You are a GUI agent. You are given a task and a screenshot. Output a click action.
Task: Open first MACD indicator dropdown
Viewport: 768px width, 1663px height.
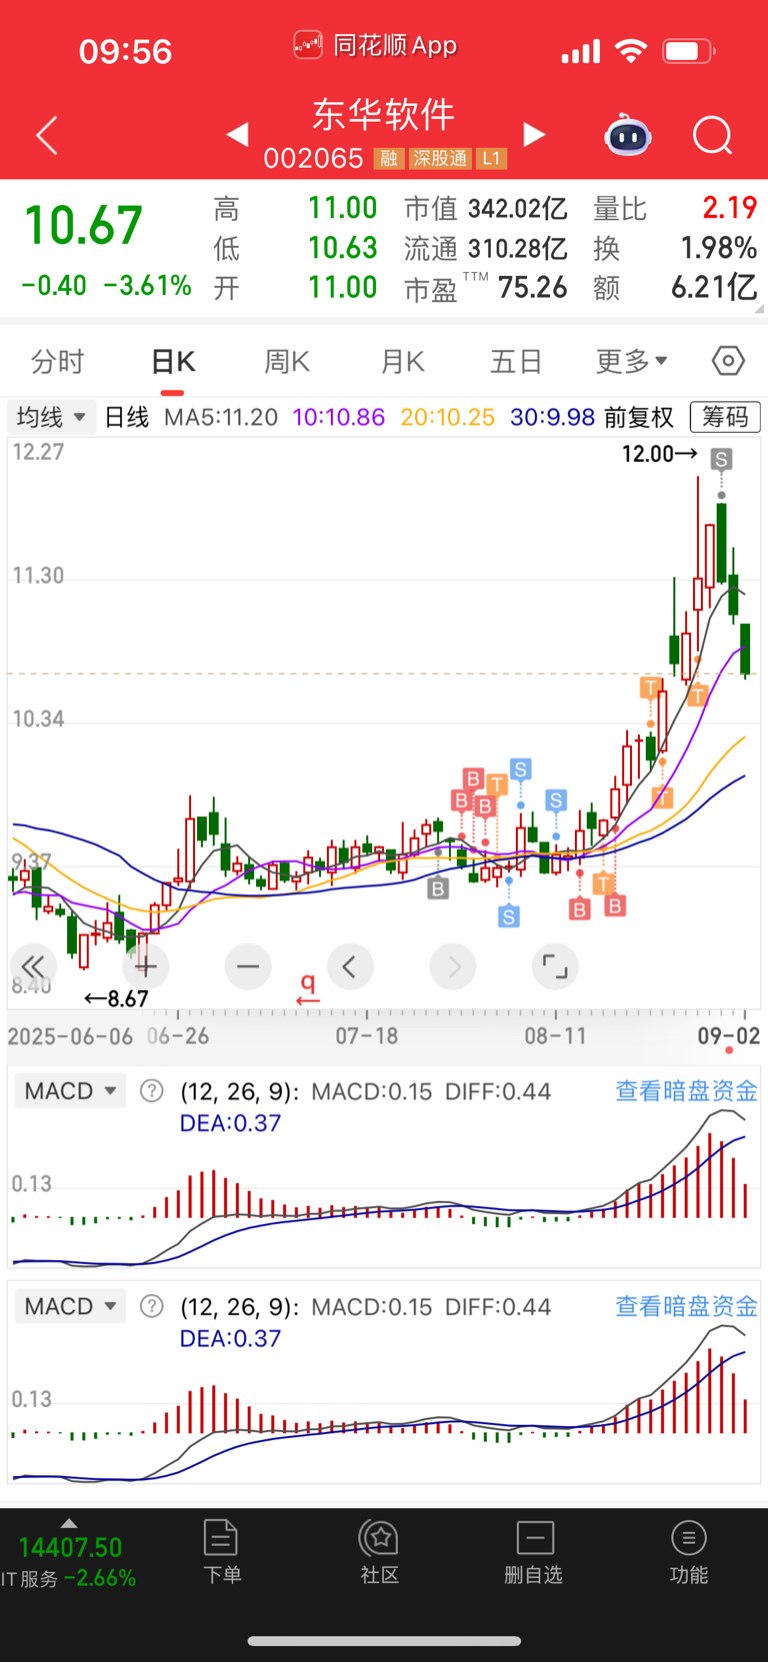[70, 1091]
